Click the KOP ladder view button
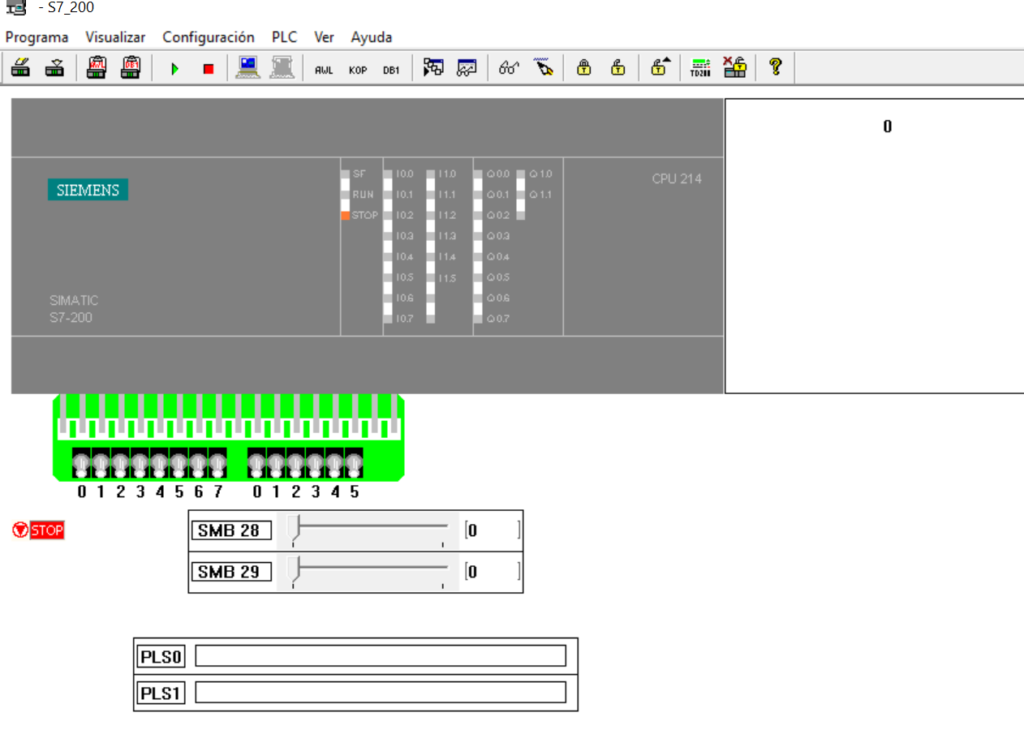Screen dimensions: 1024x734 (x=358, y=69)
